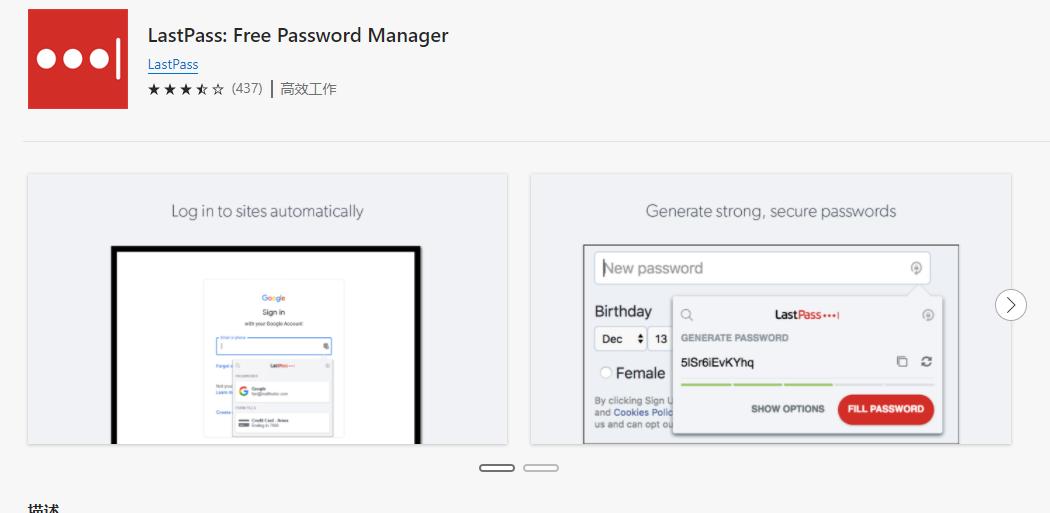Click the search magnifier in LastPass popup

687,315
